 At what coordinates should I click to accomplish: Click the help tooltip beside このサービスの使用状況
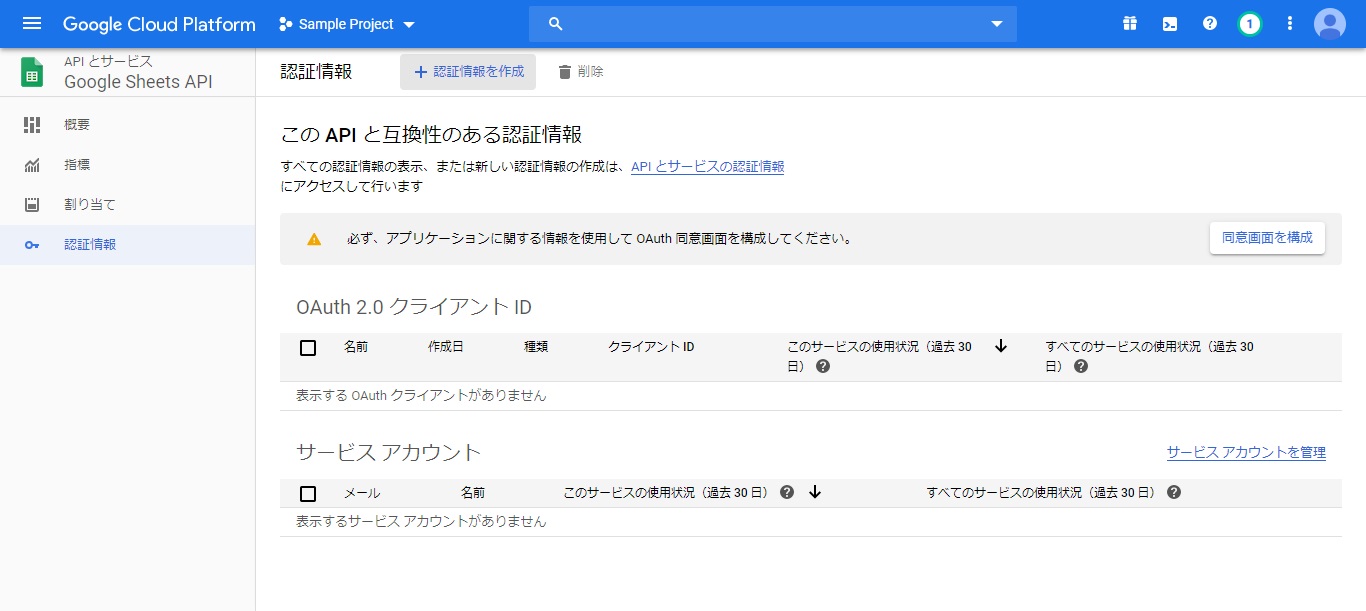click(822, 367)
